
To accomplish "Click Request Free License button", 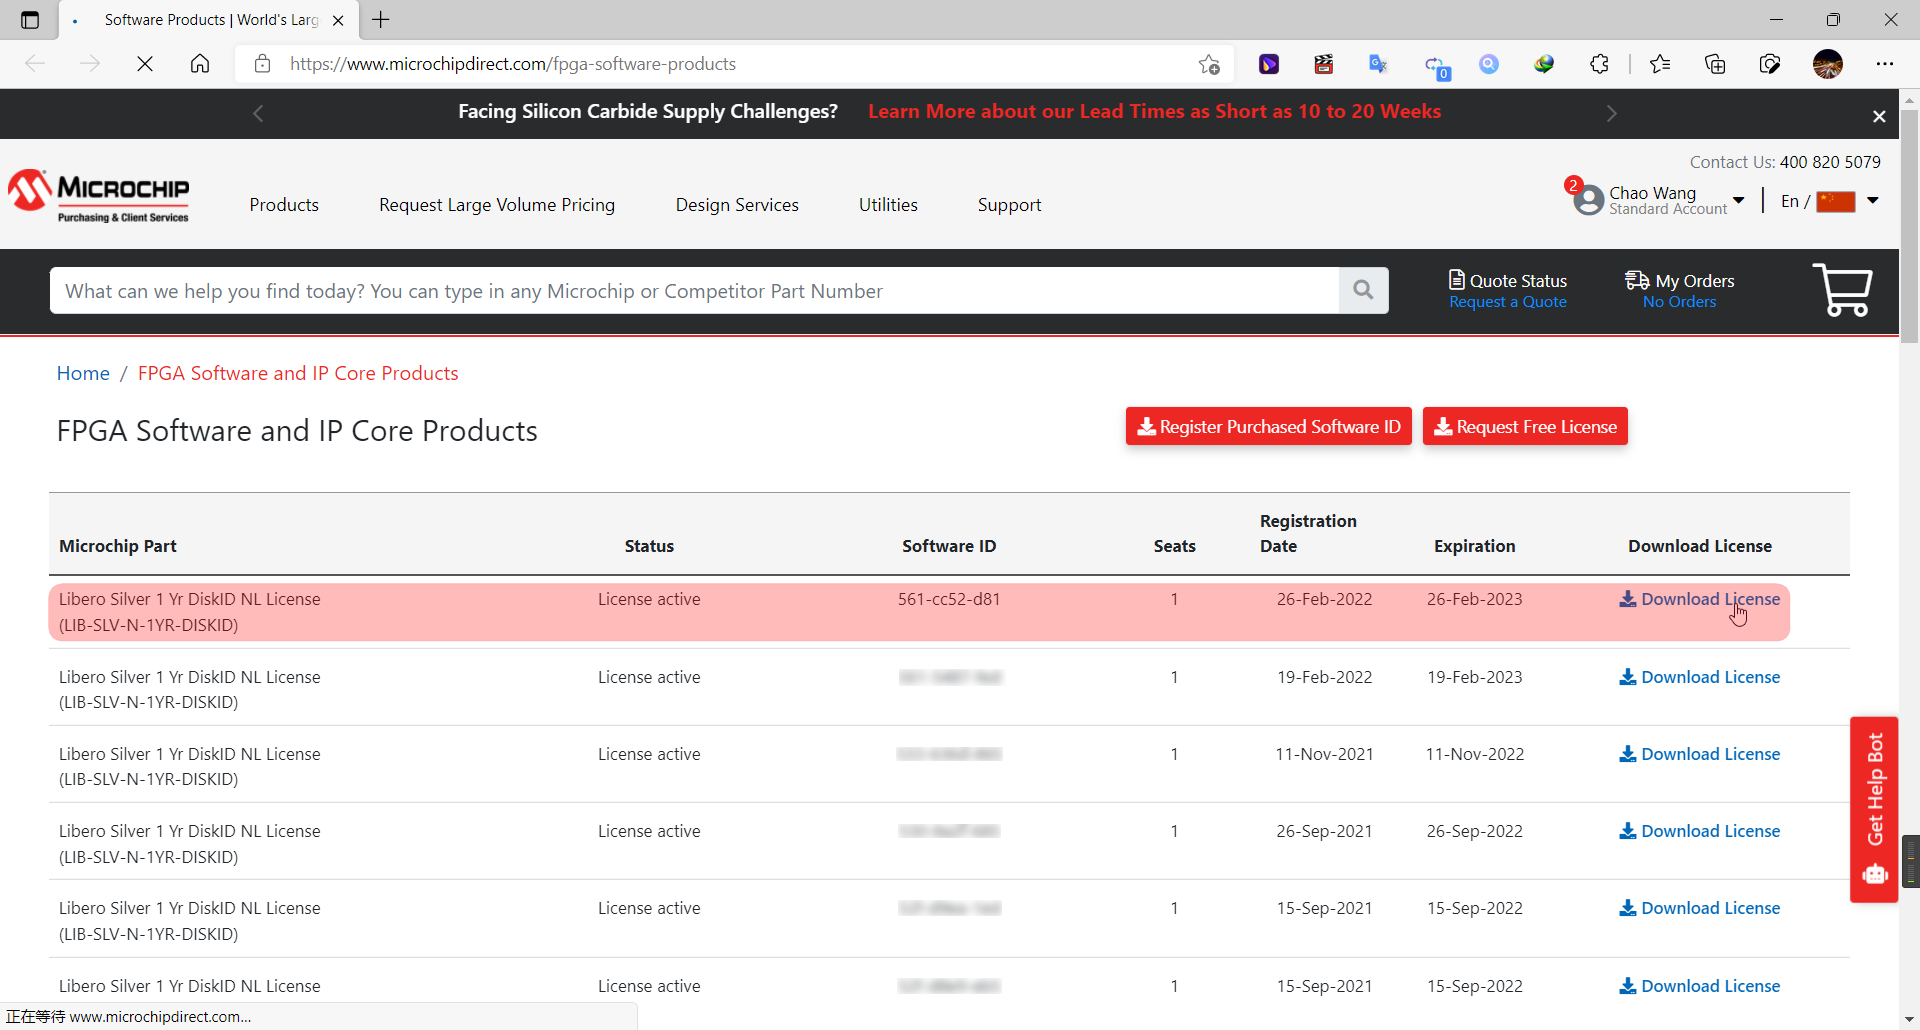I will point(1525,426).
